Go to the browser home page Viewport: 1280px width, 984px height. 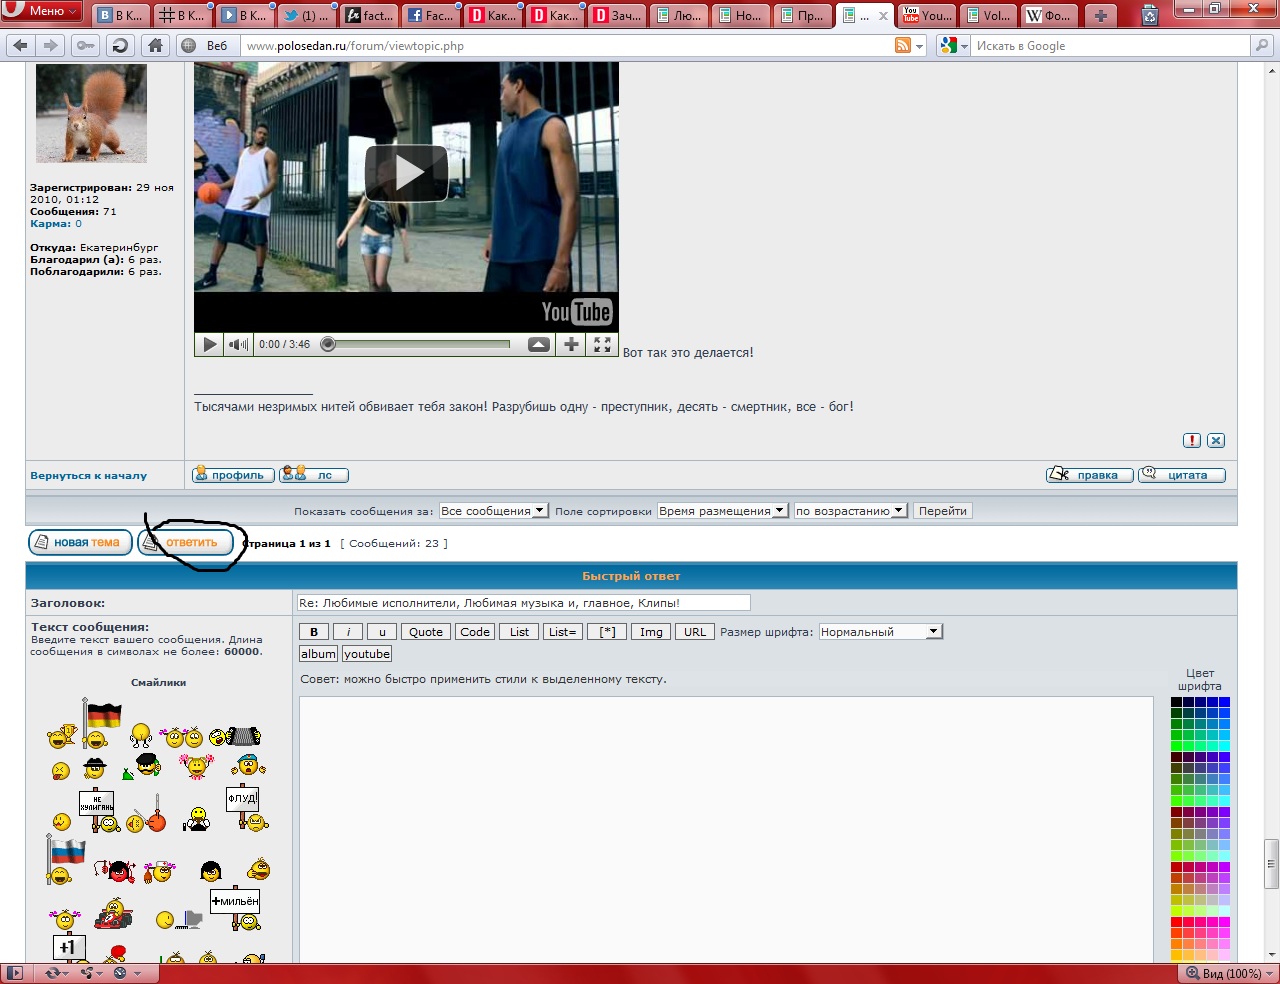155,46
